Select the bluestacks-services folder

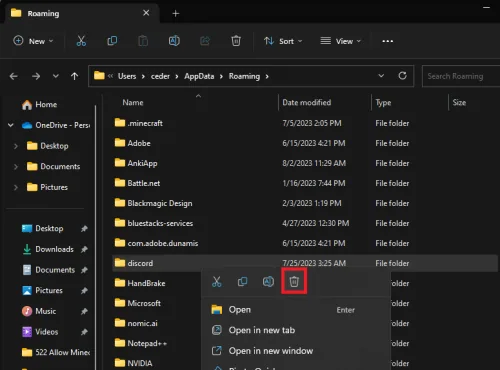[305, 223]
